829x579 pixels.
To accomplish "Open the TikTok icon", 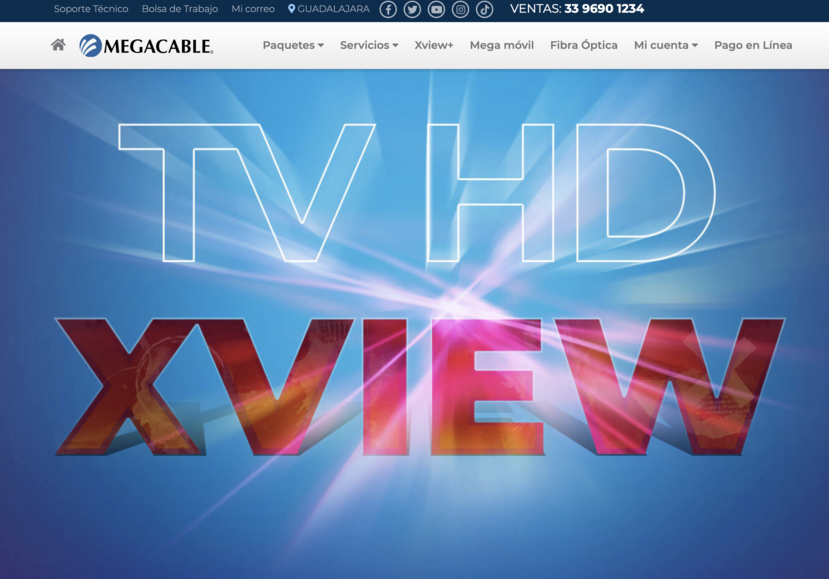I will pos(483,10).
